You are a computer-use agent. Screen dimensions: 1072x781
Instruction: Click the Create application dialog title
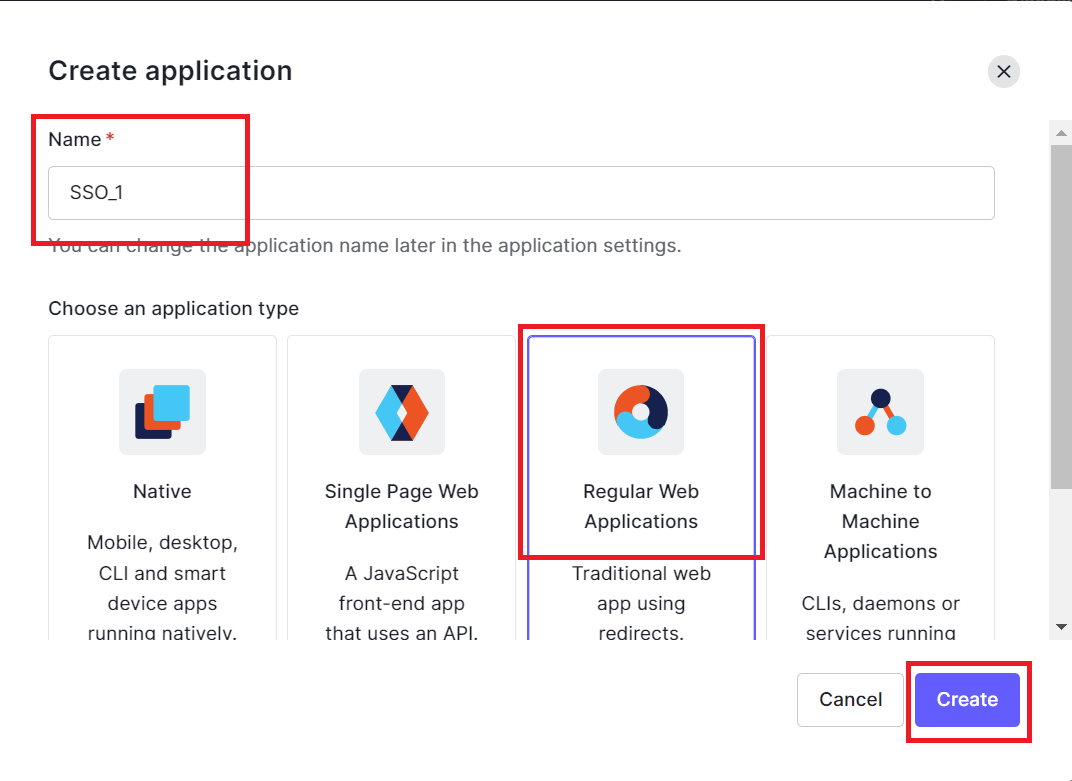tap(170, 70)
